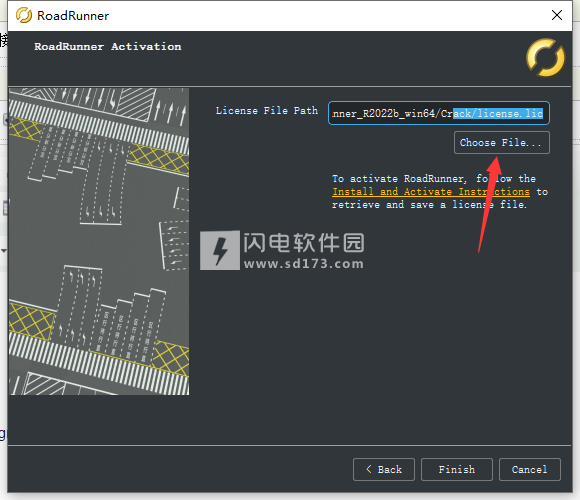
Task: Open the Choose File... browser
Action: click(x=502, y=143)
